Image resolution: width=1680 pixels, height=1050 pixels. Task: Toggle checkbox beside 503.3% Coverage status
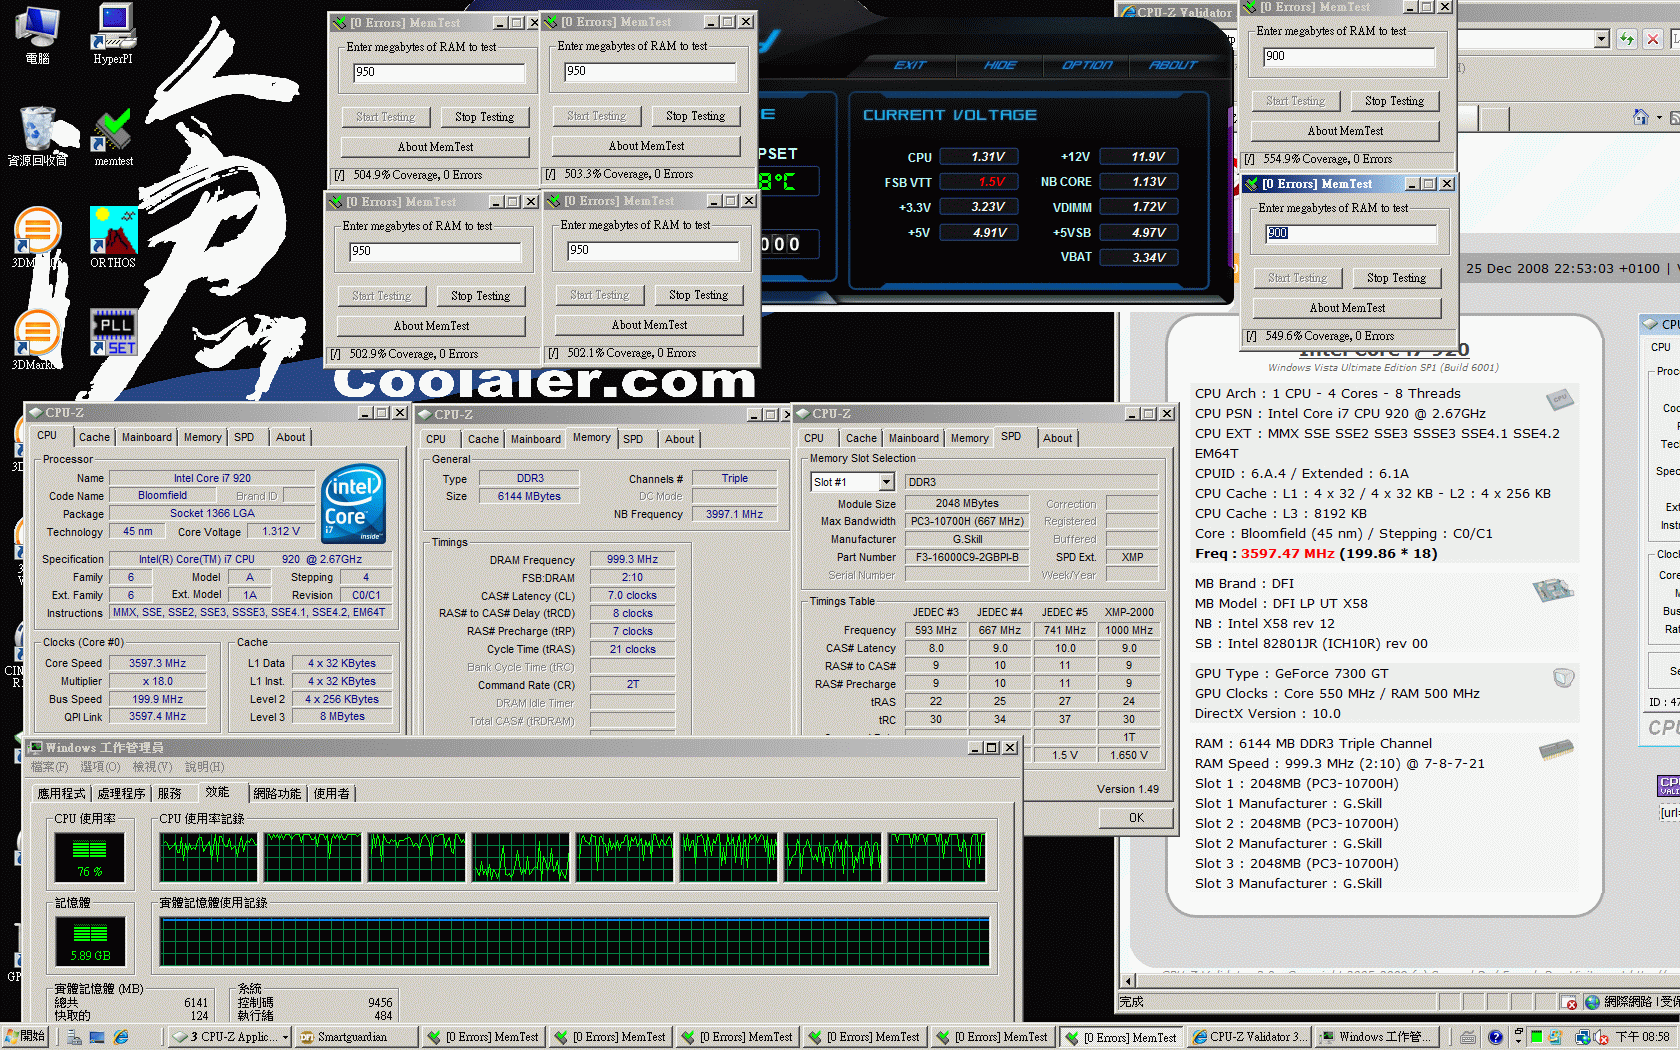(551, 174)
